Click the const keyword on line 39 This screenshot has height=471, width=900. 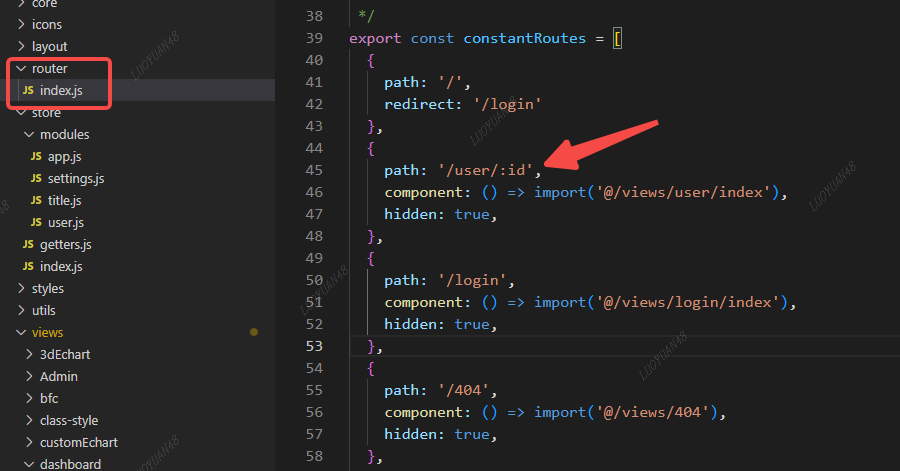tap(432, 38)
